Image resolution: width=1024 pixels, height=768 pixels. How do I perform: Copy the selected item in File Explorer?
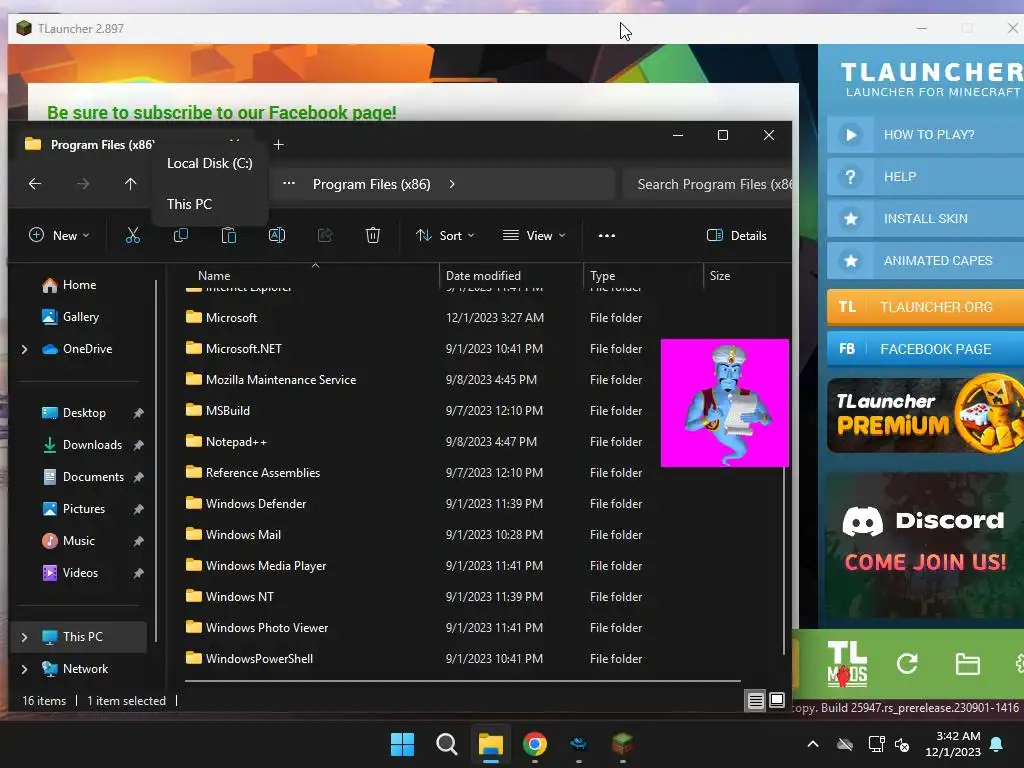[x=181, y=235]
